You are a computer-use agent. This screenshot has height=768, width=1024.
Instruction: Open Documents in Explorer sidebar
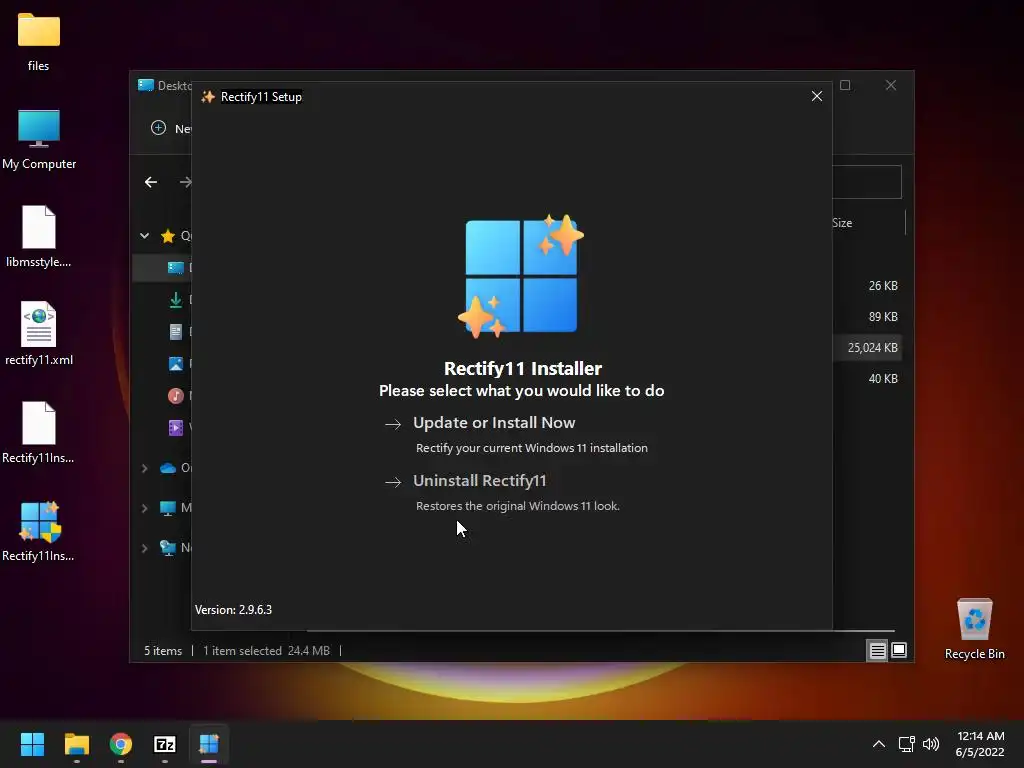coord(176,332)
